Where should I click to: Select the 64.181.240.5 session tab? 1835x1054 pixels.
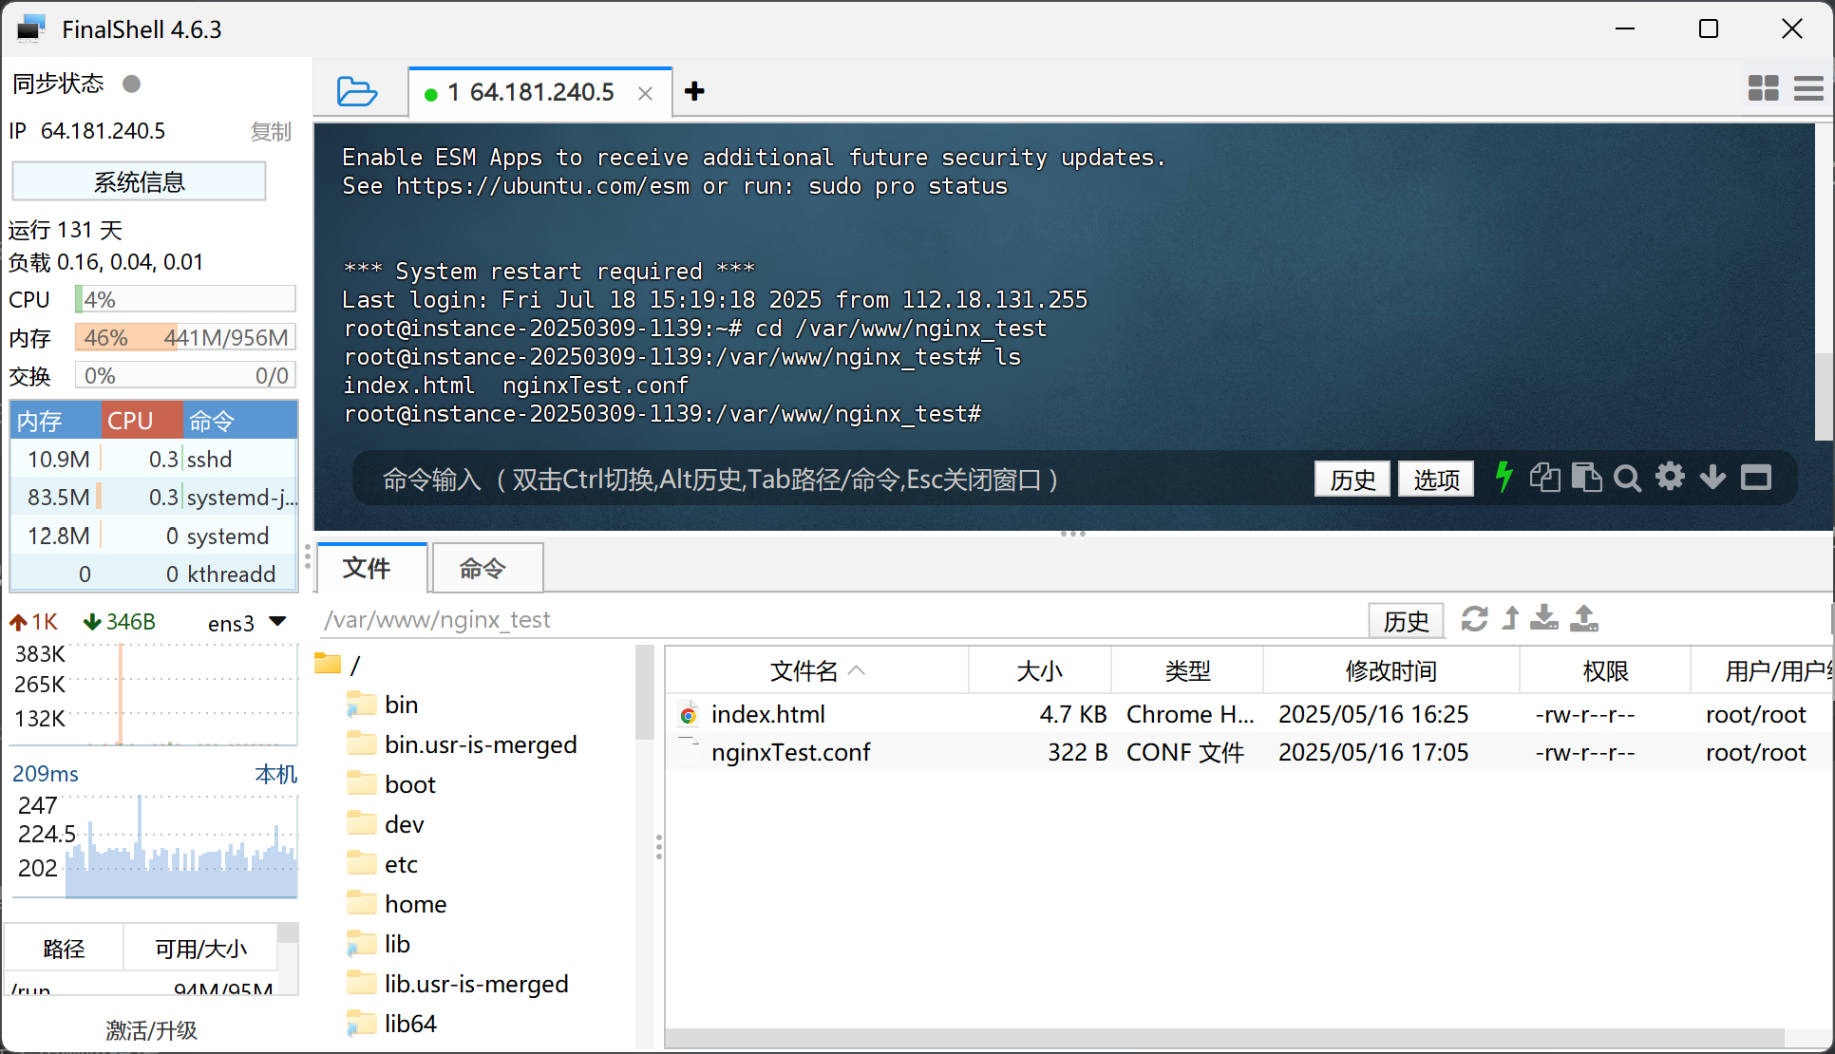point(531,93)
